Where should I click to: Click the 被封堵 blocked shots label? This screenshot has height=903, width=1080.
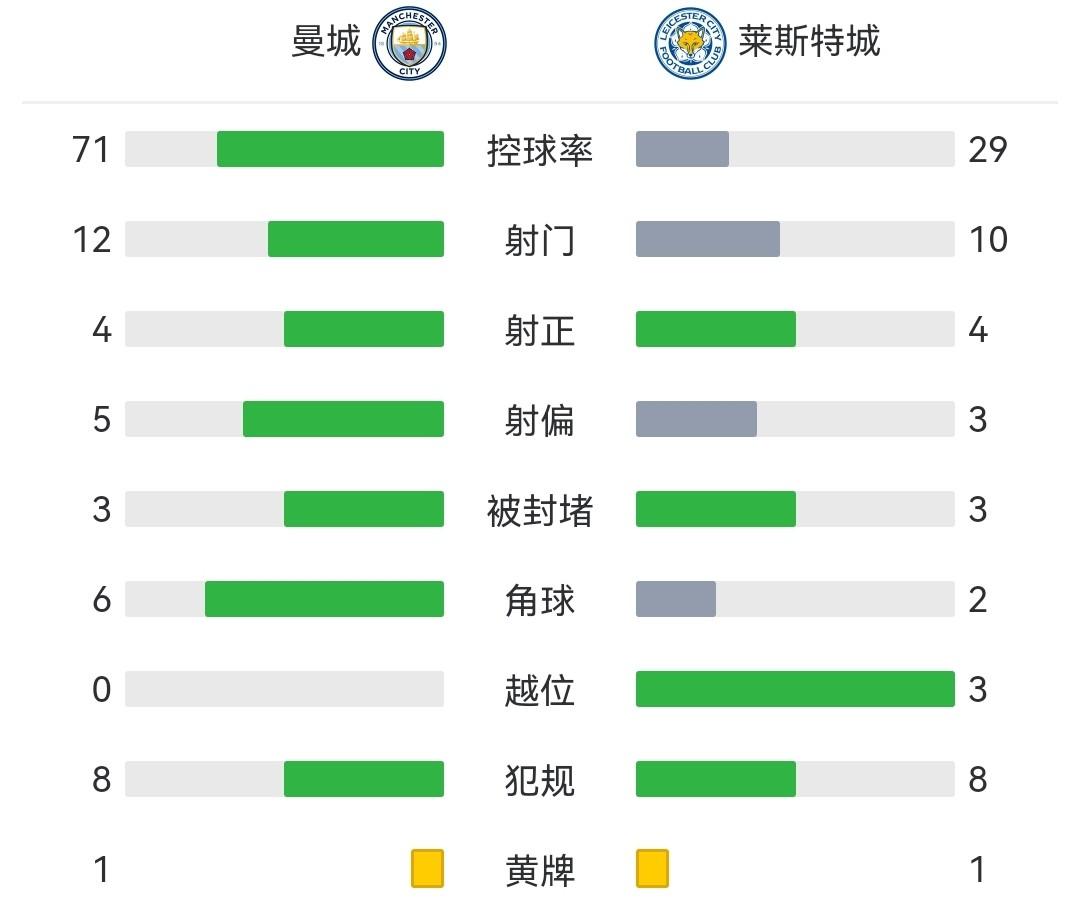539,510
